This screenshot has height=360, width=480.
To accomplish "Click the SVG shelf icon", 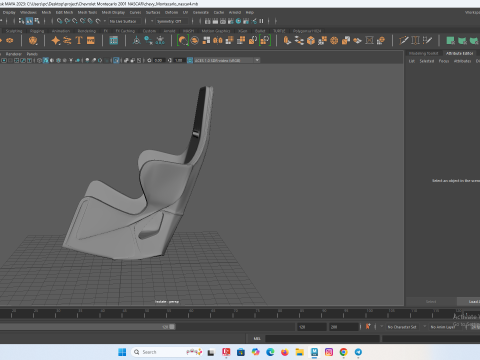I will [91, 41].
